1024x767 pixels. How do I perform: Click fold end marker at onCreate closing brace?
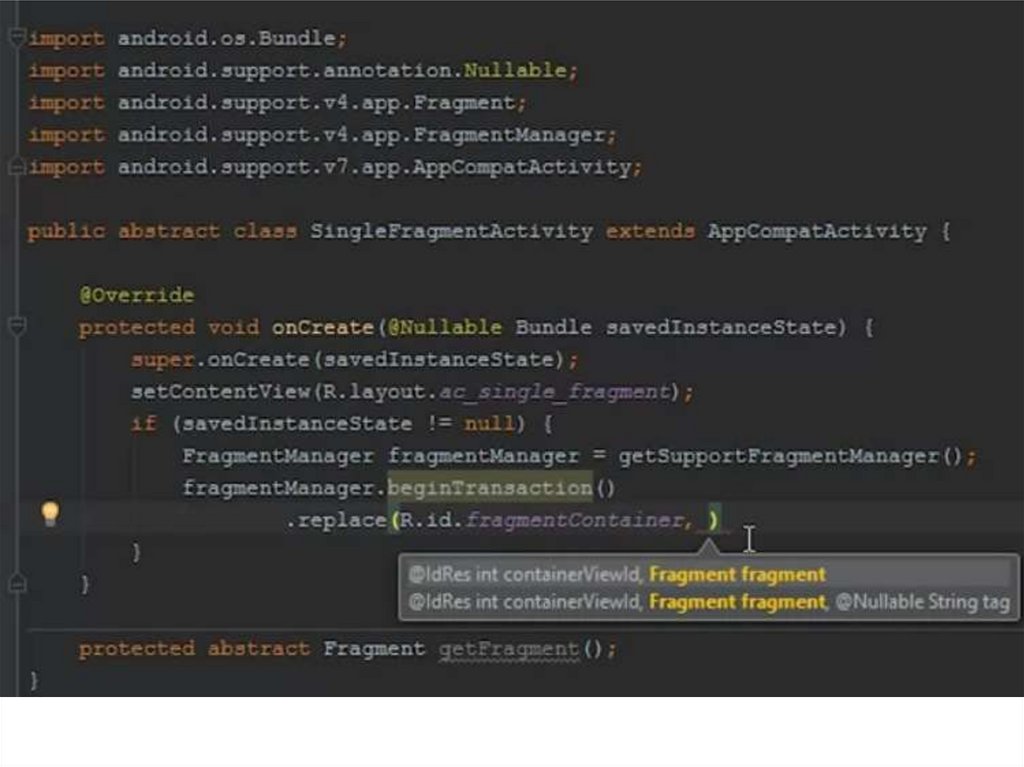click(x=15, y=583)
